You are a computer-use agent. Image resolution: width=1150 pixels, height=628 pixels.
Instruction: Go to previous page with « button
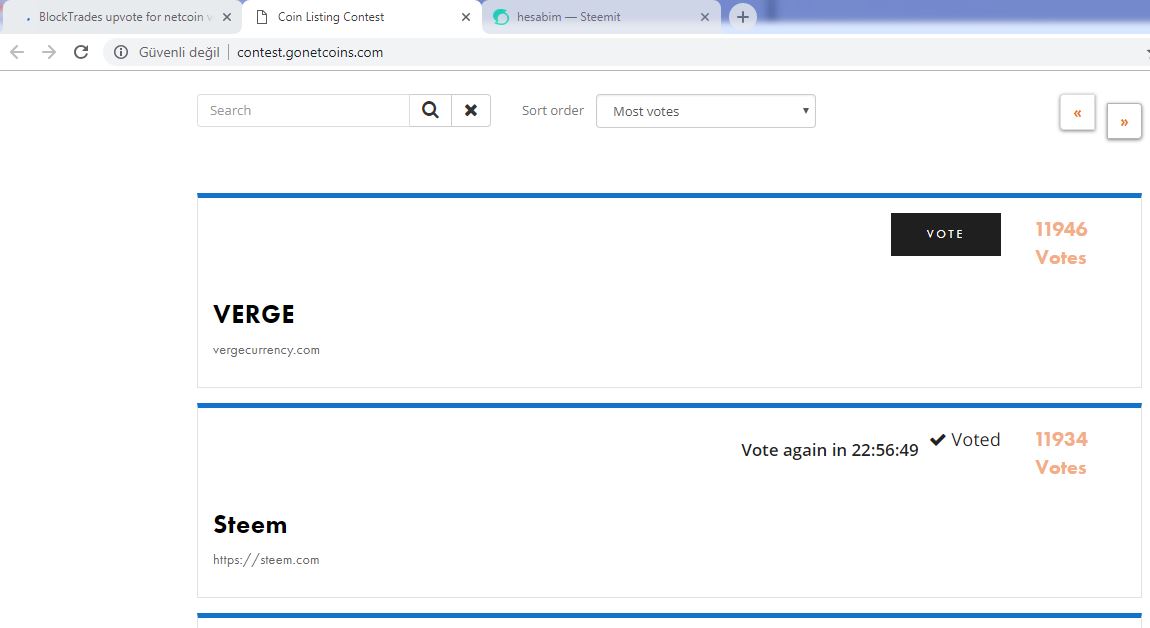tap(1077, 113)
